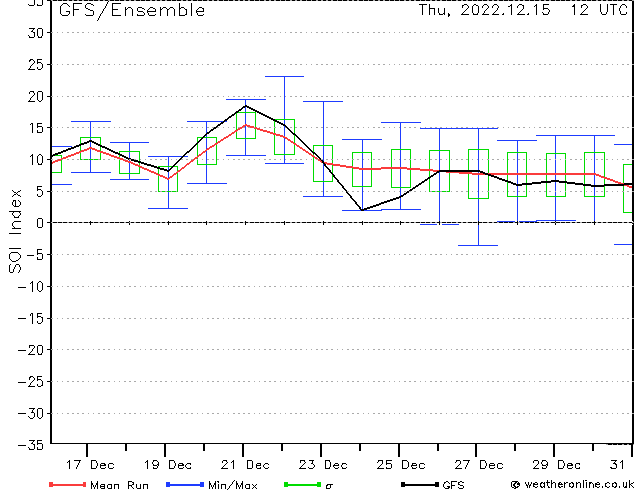
Task: Click the 29 Dec x-axis label
Action: point(556,465)
